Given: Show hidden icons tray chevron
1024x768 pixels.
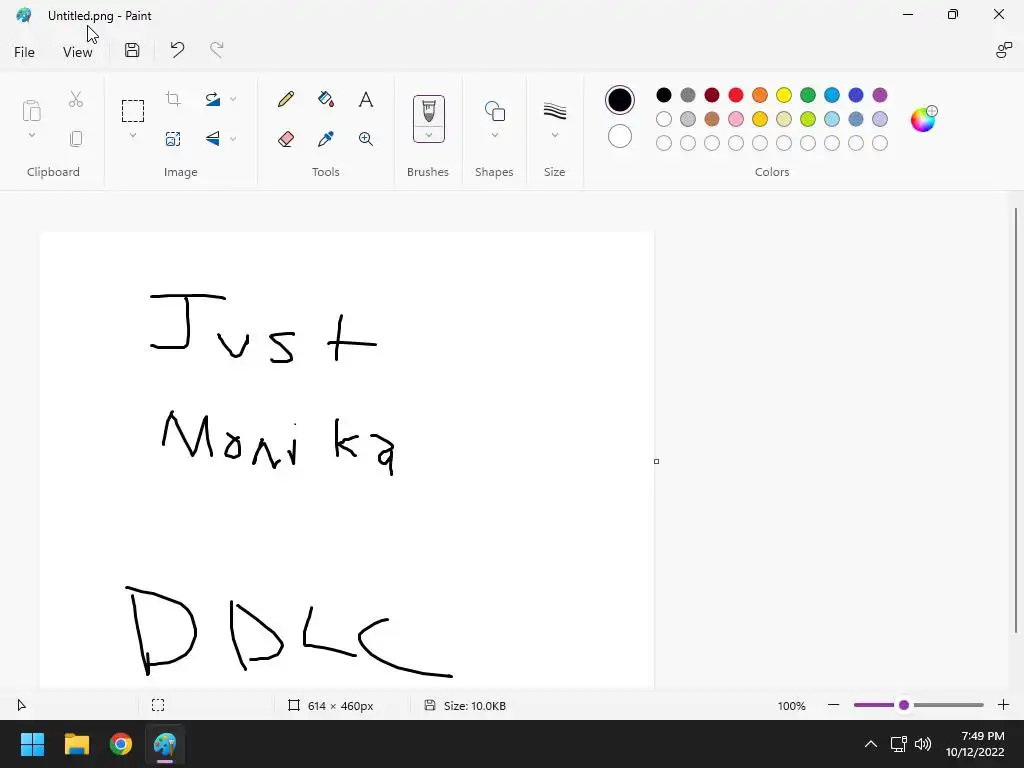Looking at the screenshot, I should click(x=871, y=744).
